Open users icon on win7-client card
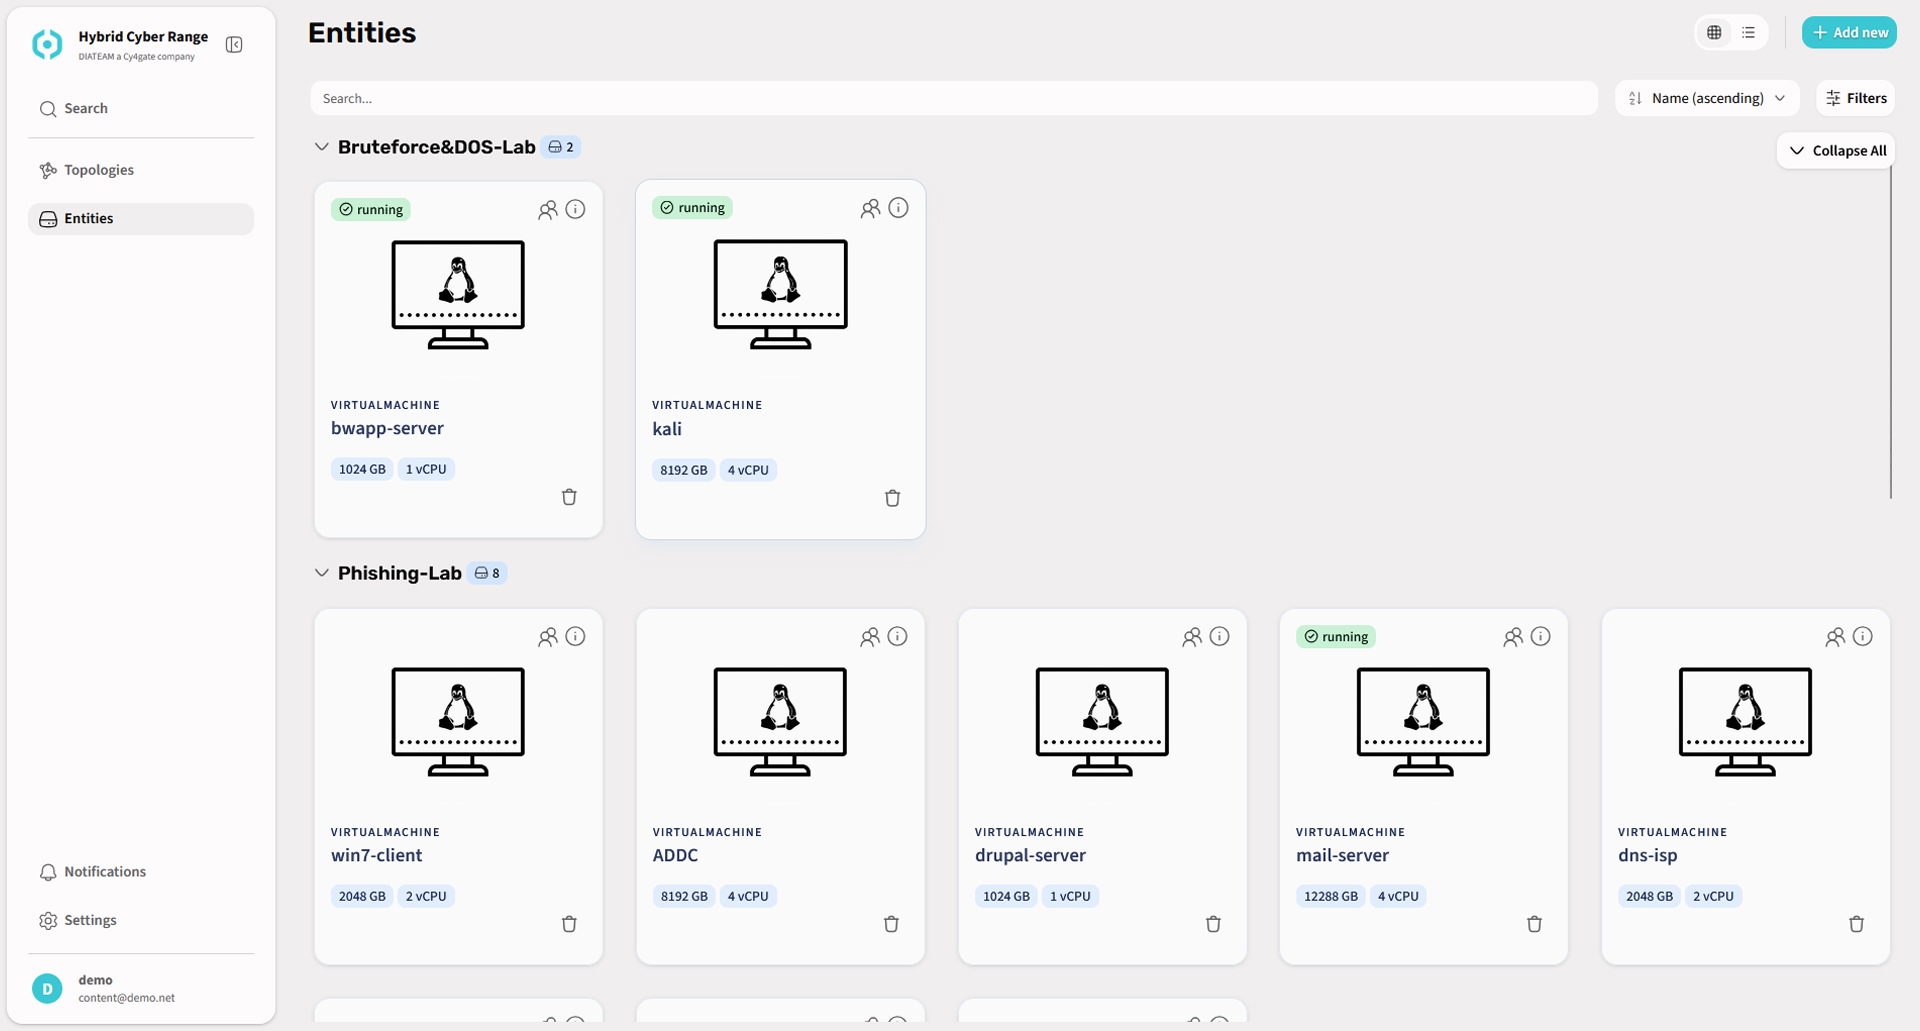 click(548, 637)
